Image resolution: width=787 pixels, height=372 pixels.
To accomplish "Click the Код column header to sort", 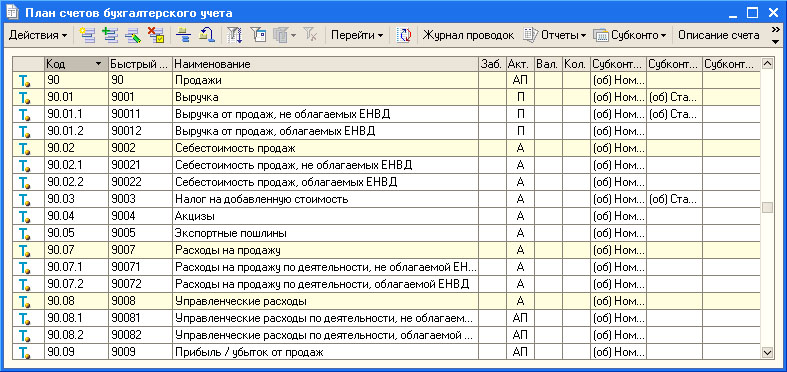I will [76, 64].
